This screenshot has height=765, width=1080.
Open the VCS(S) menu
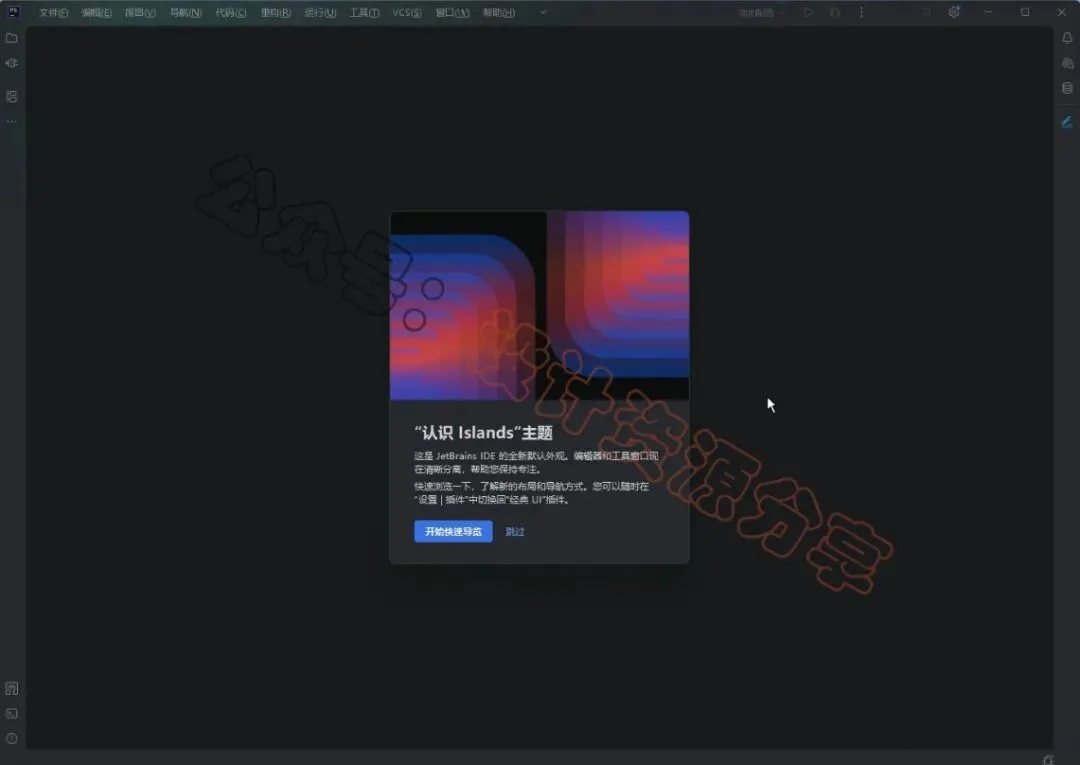point(407,13)
